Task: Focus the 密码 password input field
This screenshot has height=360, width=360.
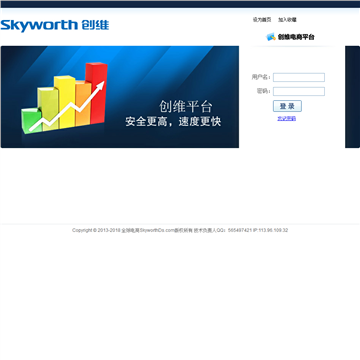Action: (299, 91)
